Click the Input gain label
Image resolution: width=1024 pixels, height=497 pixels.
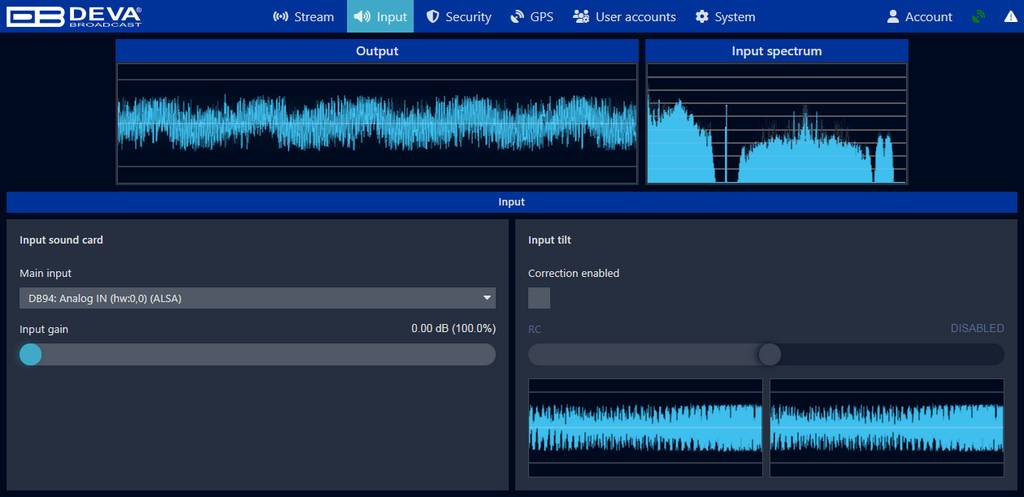click(44, 329)
